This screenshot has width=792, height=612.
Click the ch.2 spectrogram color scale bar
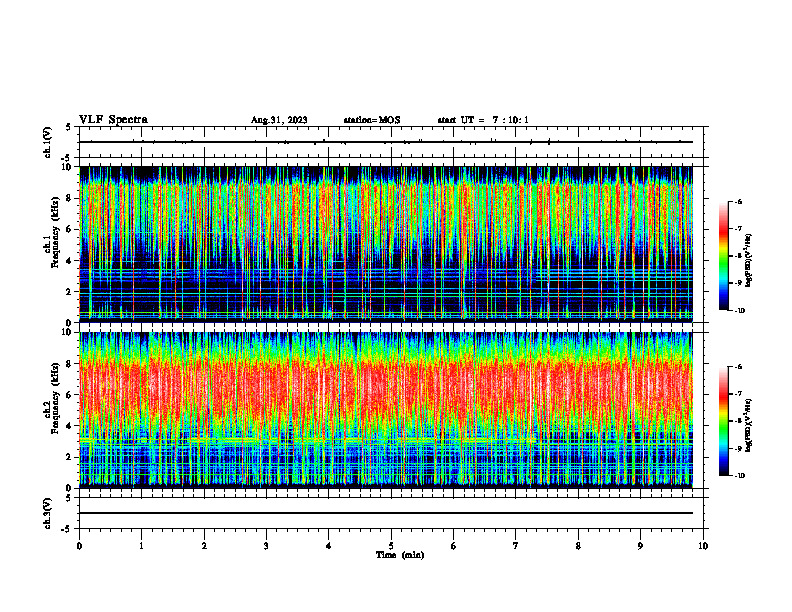click(724, 421)
